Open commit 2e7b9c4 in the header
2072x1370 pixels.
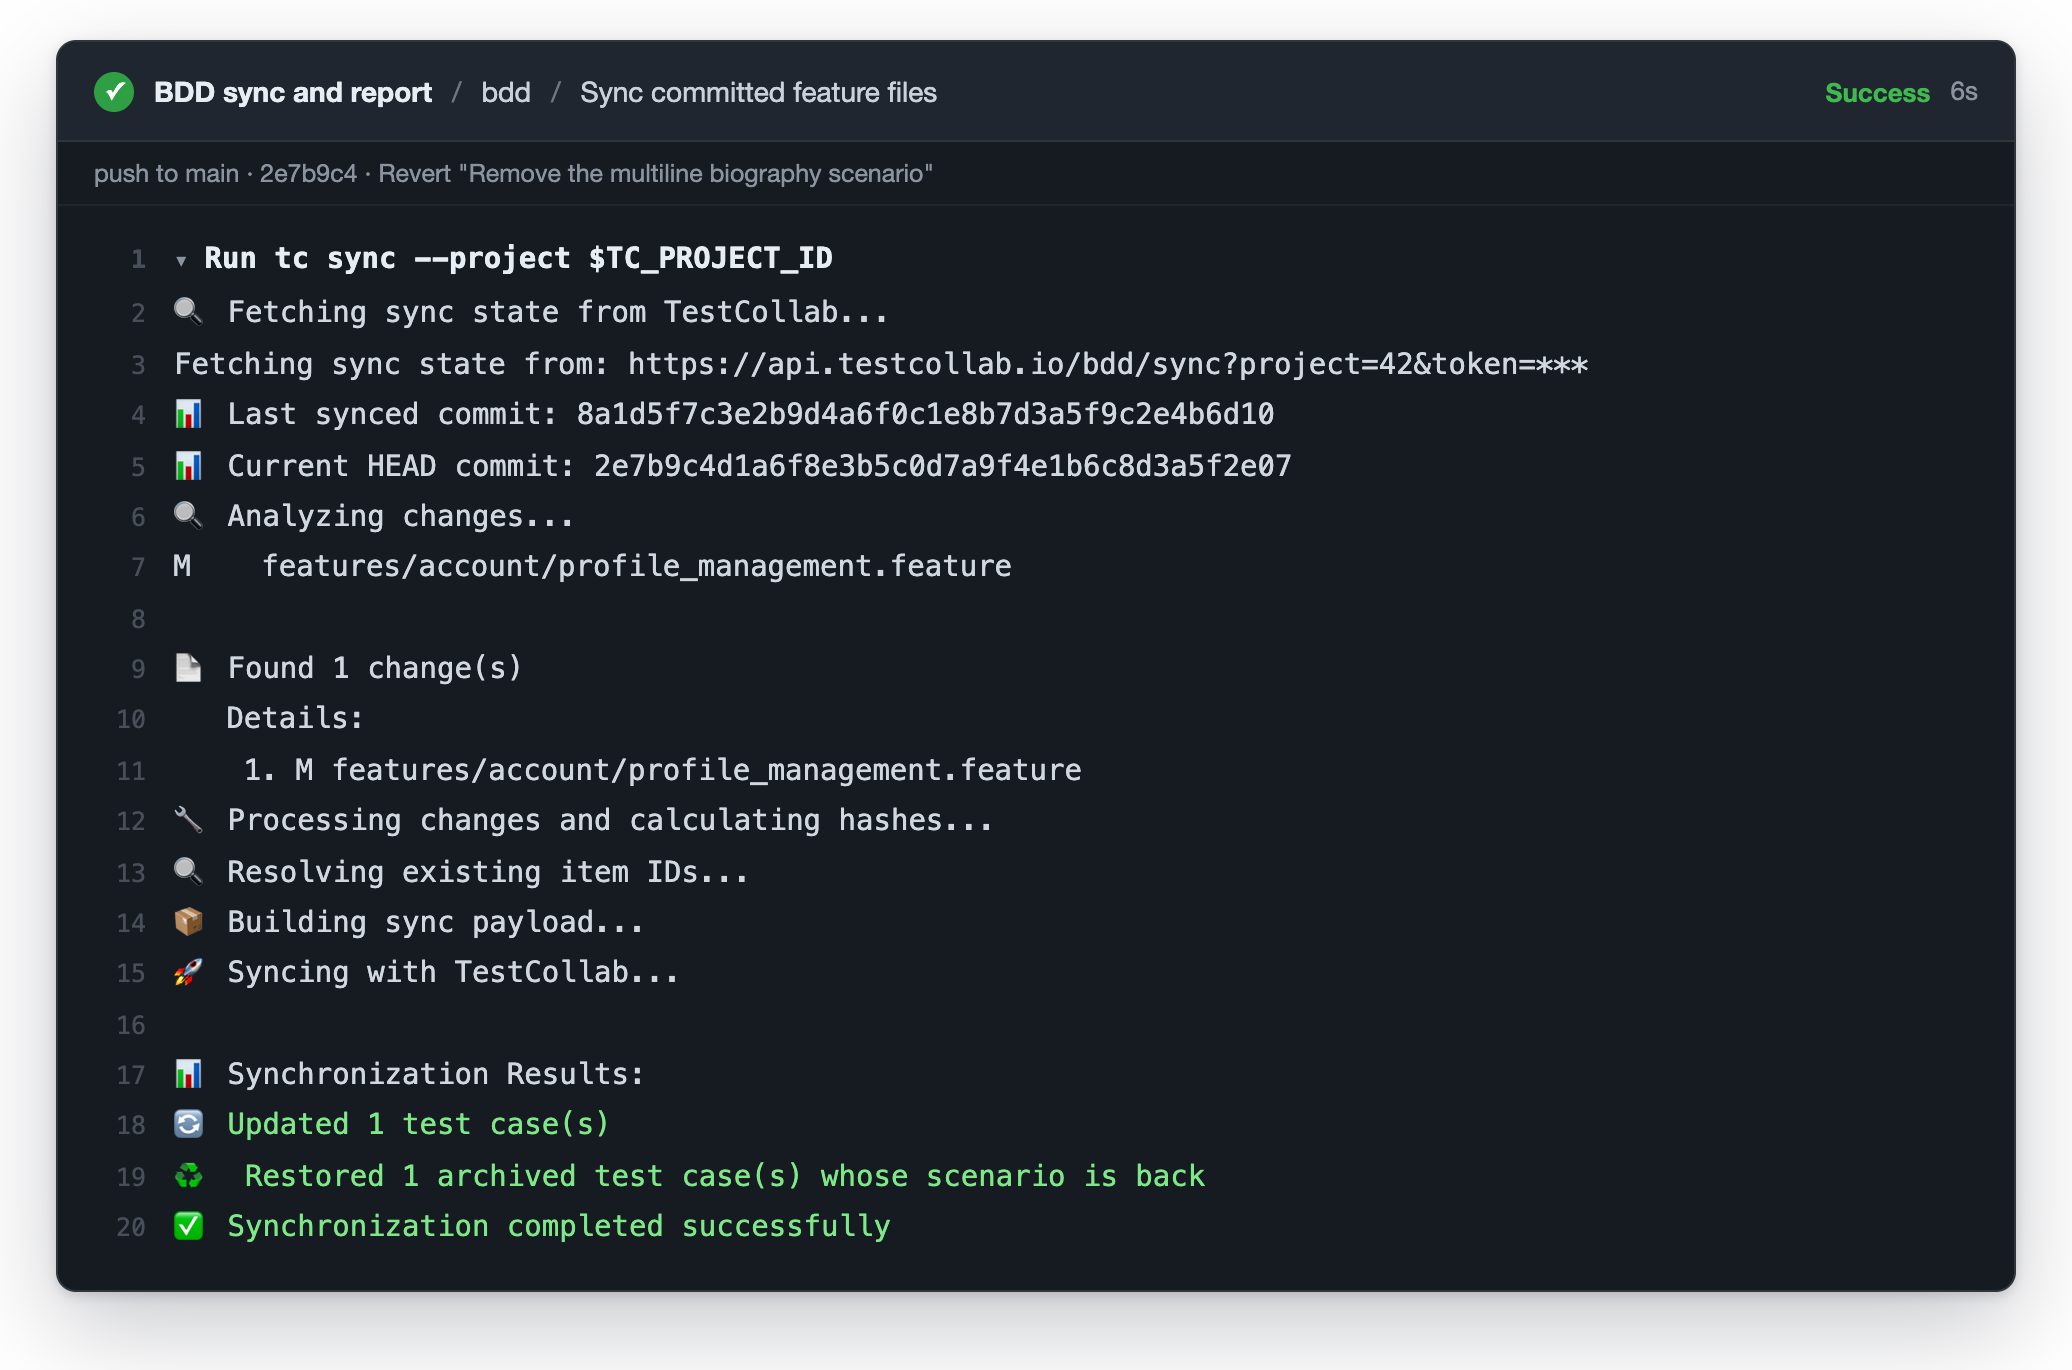click(308, 173)
